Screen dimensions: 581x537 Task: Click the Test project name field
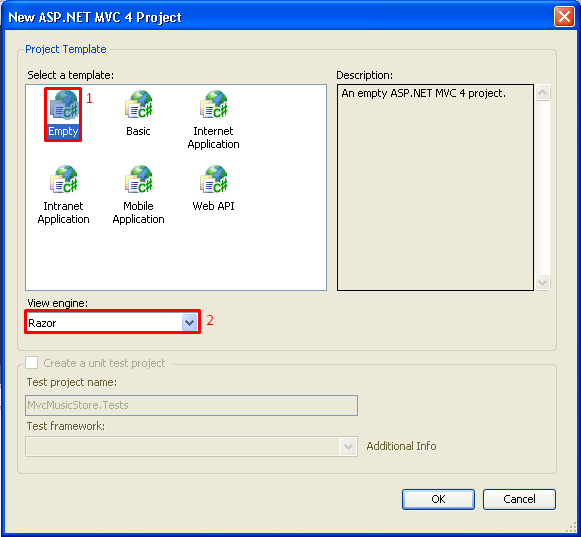(x=192, y=405)
